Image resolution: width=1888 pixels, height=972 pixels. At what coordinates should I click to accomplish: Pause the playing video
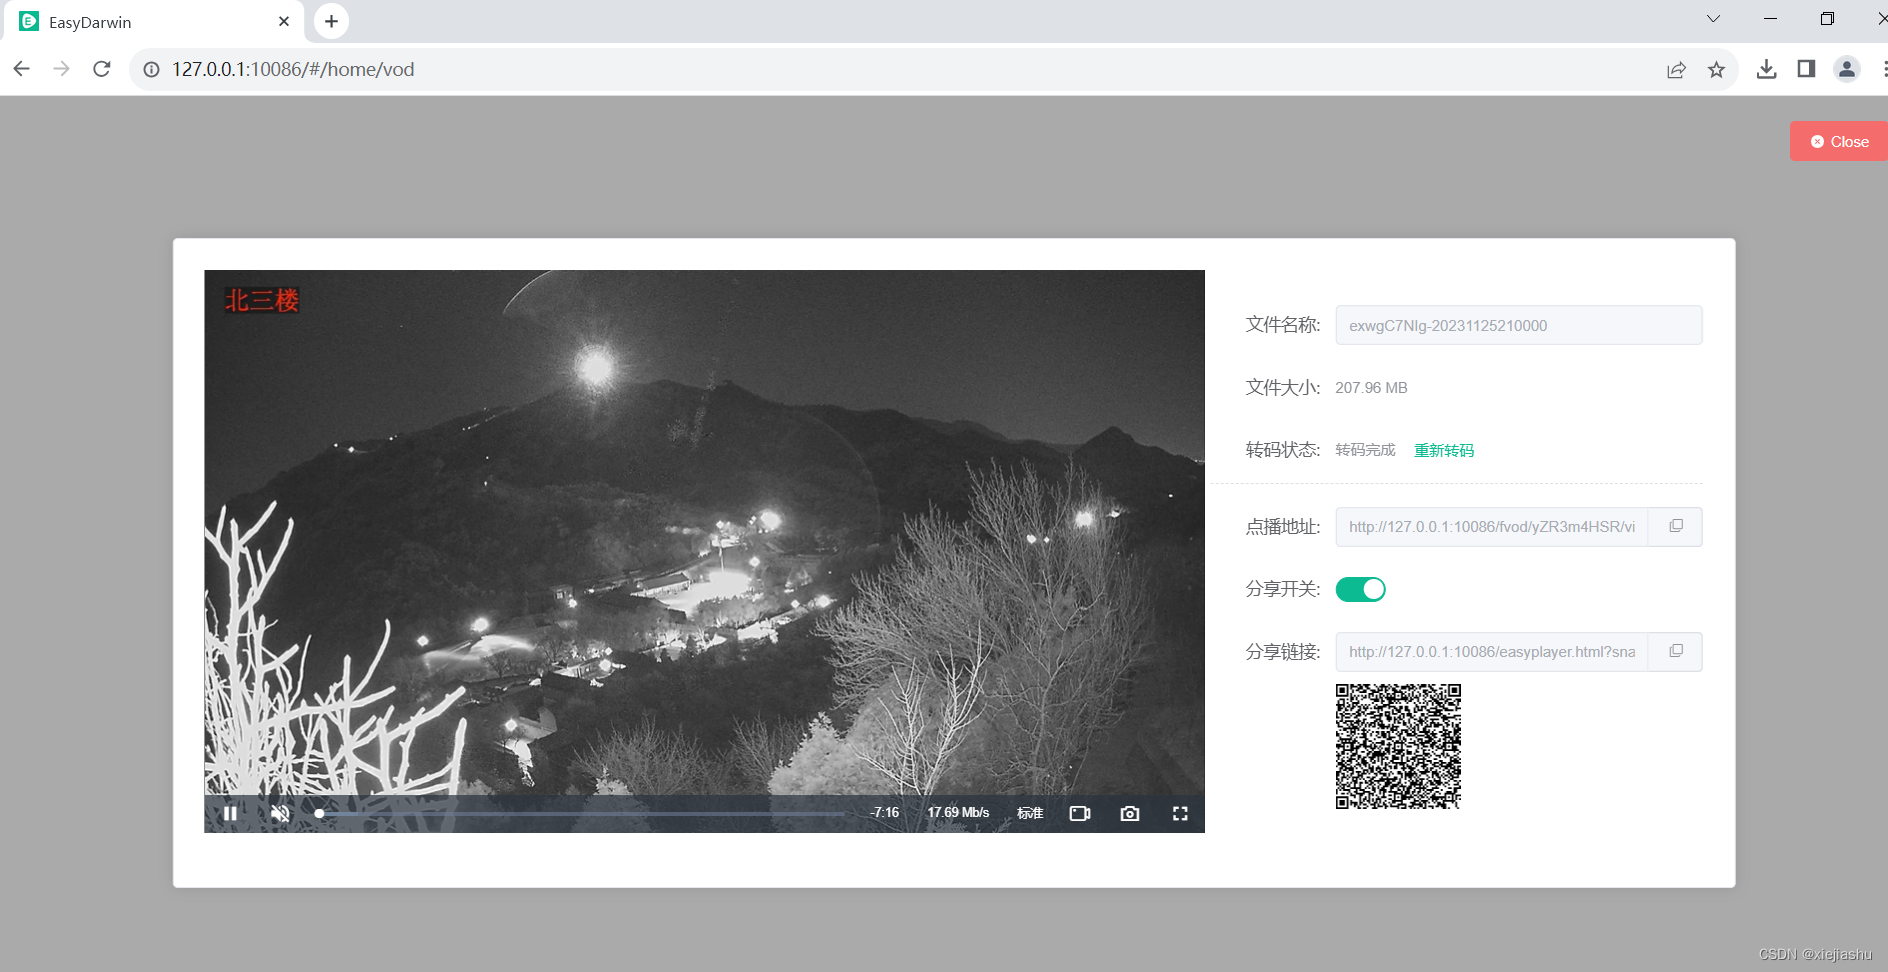click(230, 813)
